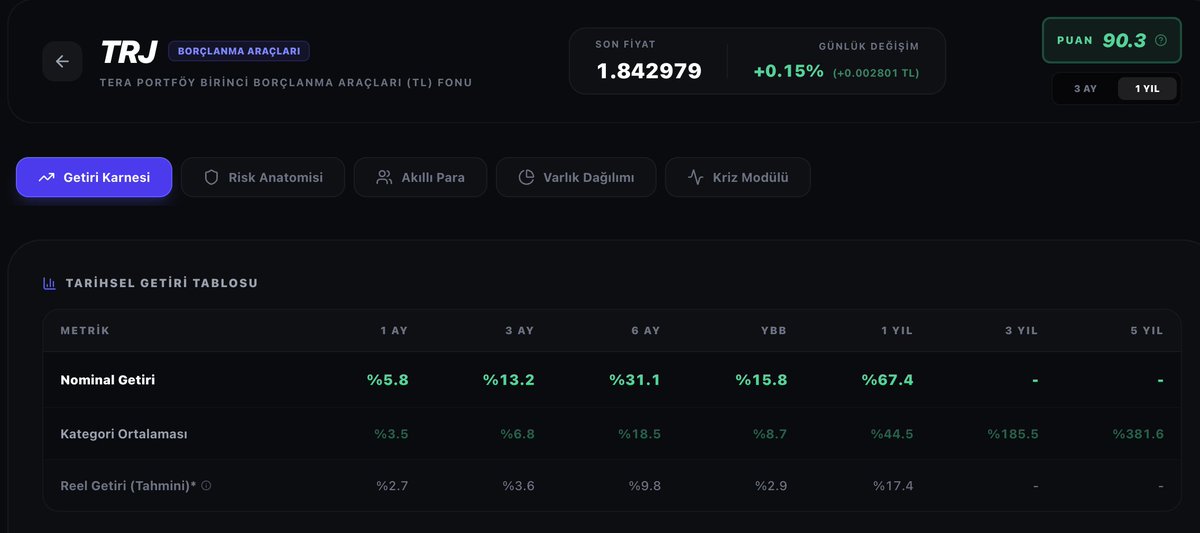
Task: Click the (+0.002801 TL) change amount
Action: pyautogui.click(x=876, y=73)
